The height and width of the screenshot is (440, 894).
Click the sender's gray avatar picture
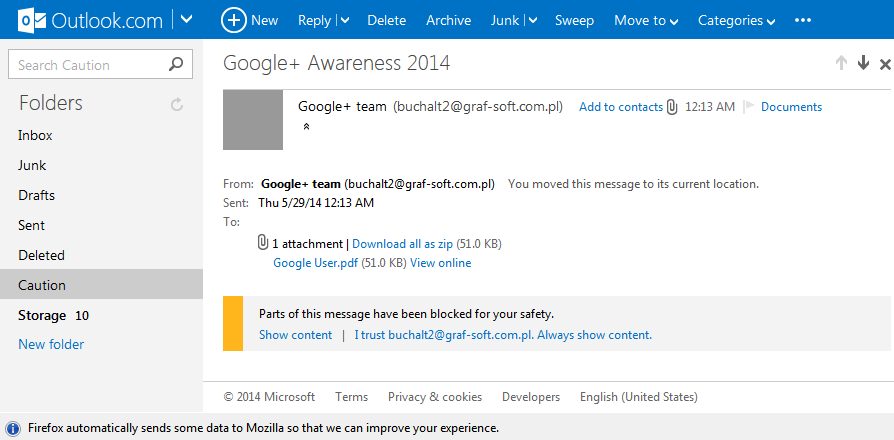pyautogui.click(x=253, y=120)
